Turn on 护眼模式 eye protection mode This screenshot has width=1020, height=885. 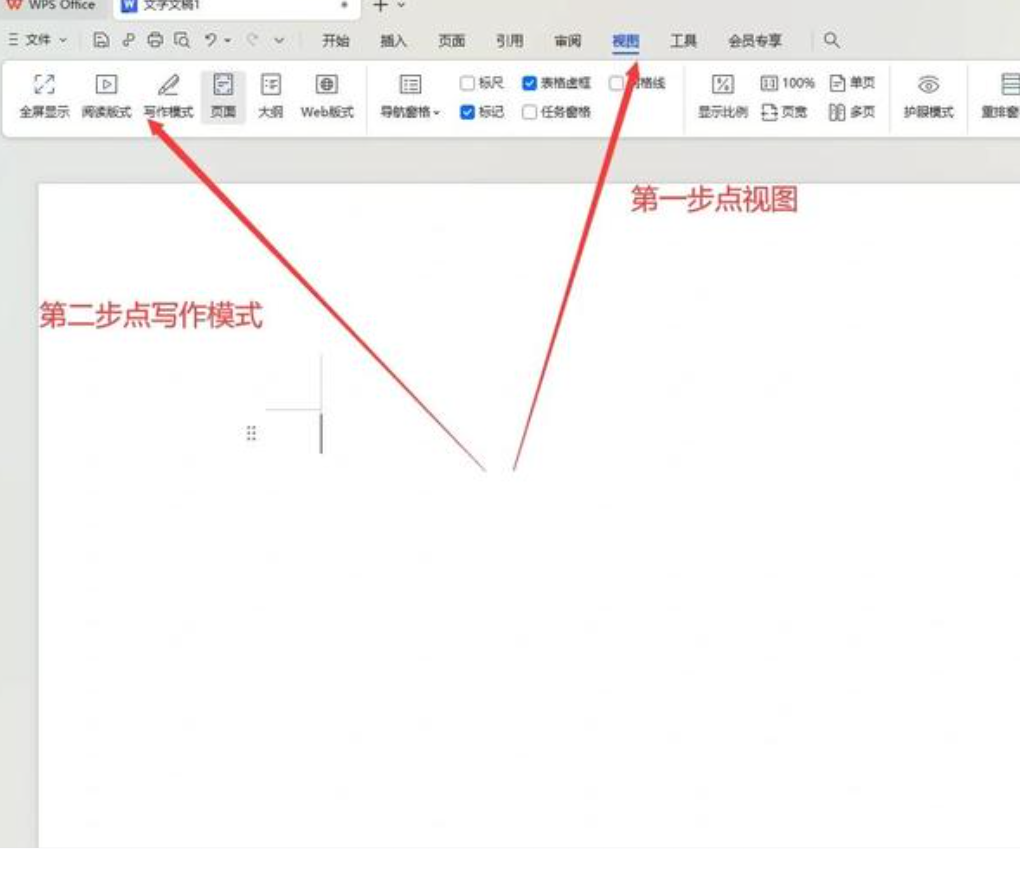(928, 86)
